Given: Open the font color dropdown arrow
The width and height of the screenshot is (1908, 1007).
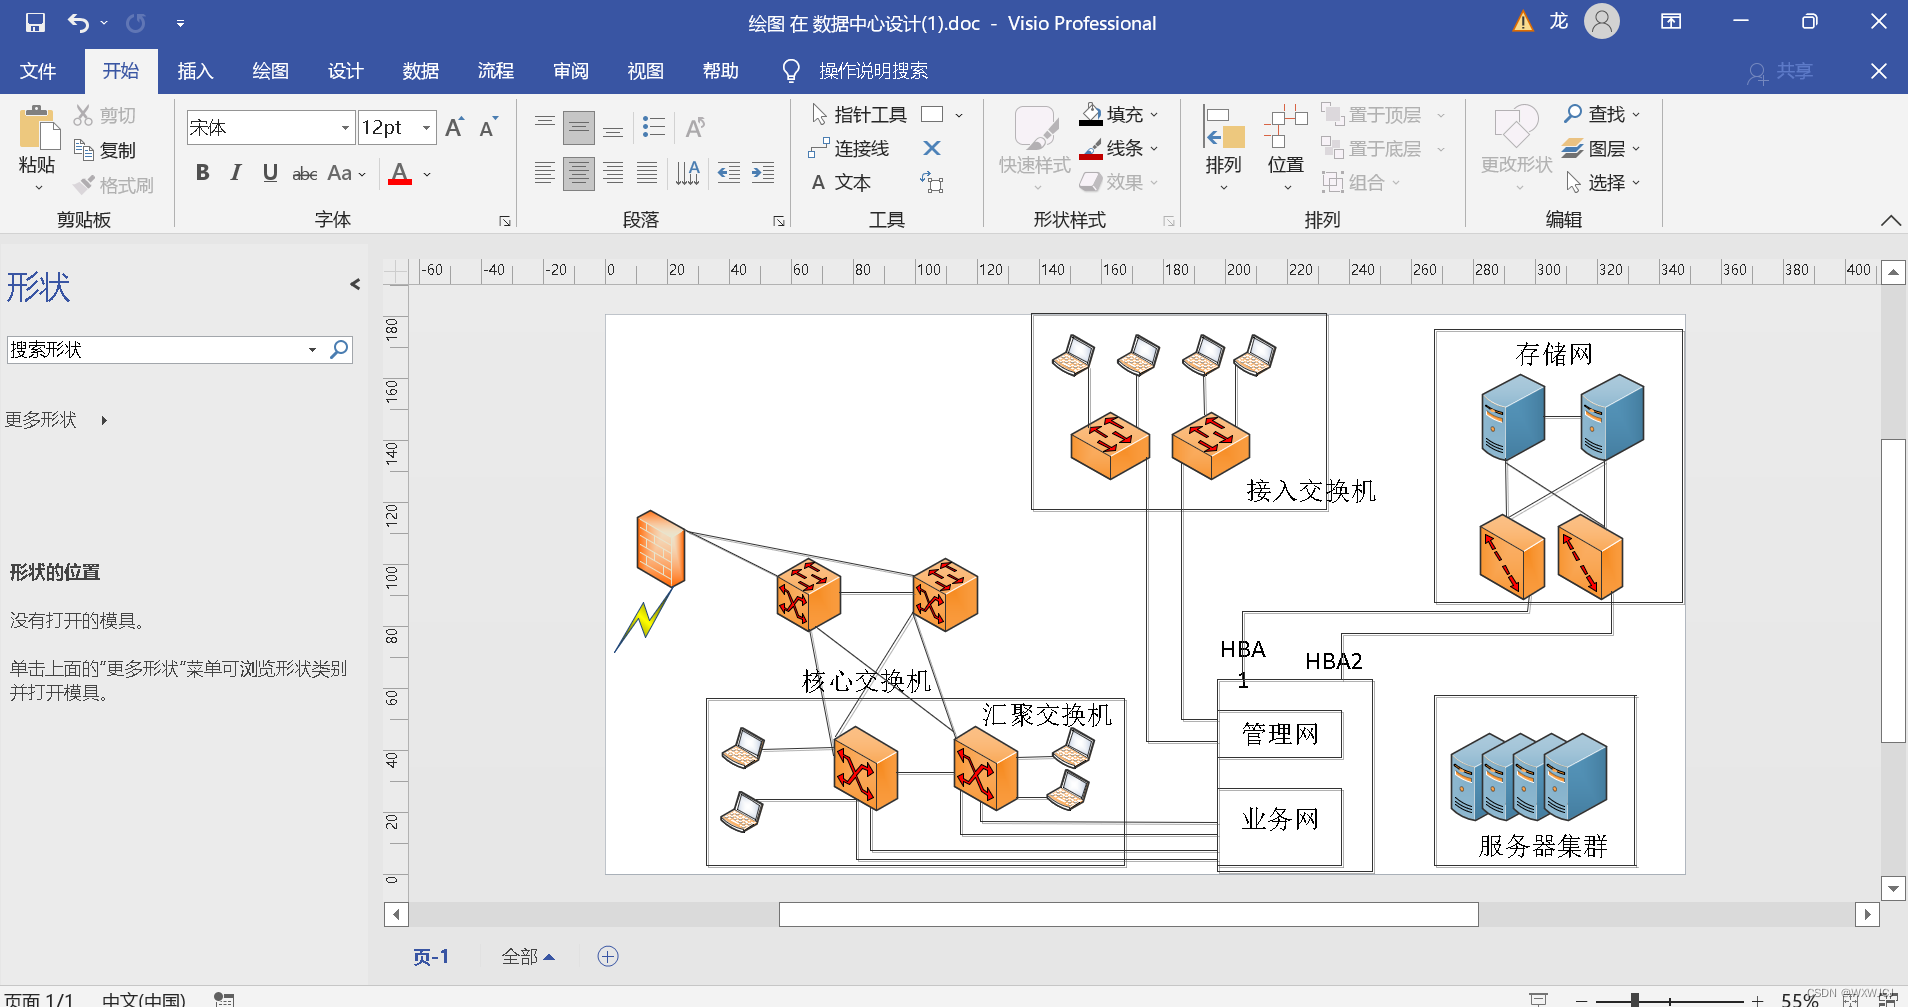Looking at the screenshot, I should click(x=427, y=174).
